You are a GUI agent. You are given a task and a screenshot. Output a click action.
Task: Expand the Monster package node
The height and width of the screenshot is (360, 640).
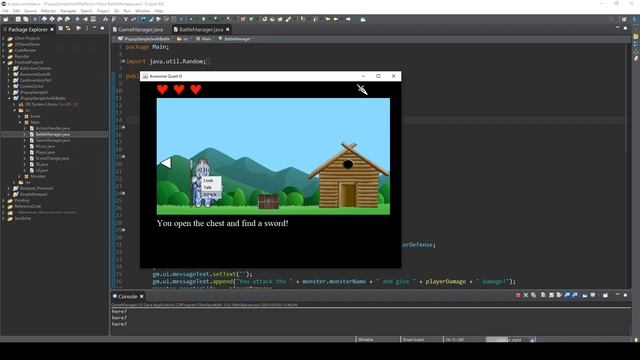(x=20, y=176)
